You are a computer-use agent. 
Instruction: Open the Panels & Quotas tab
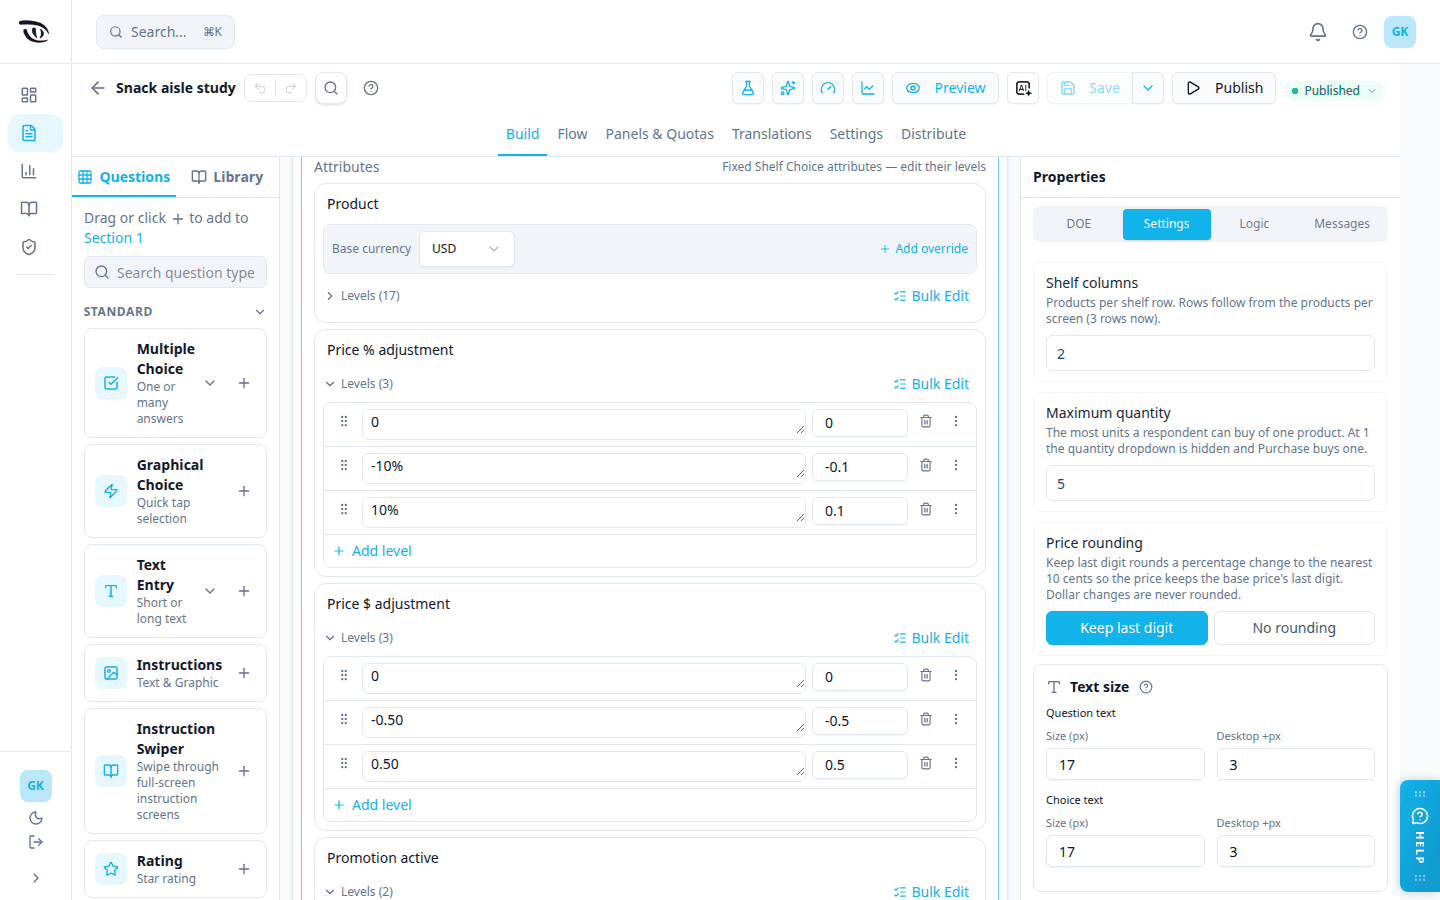tap(660, 134)
